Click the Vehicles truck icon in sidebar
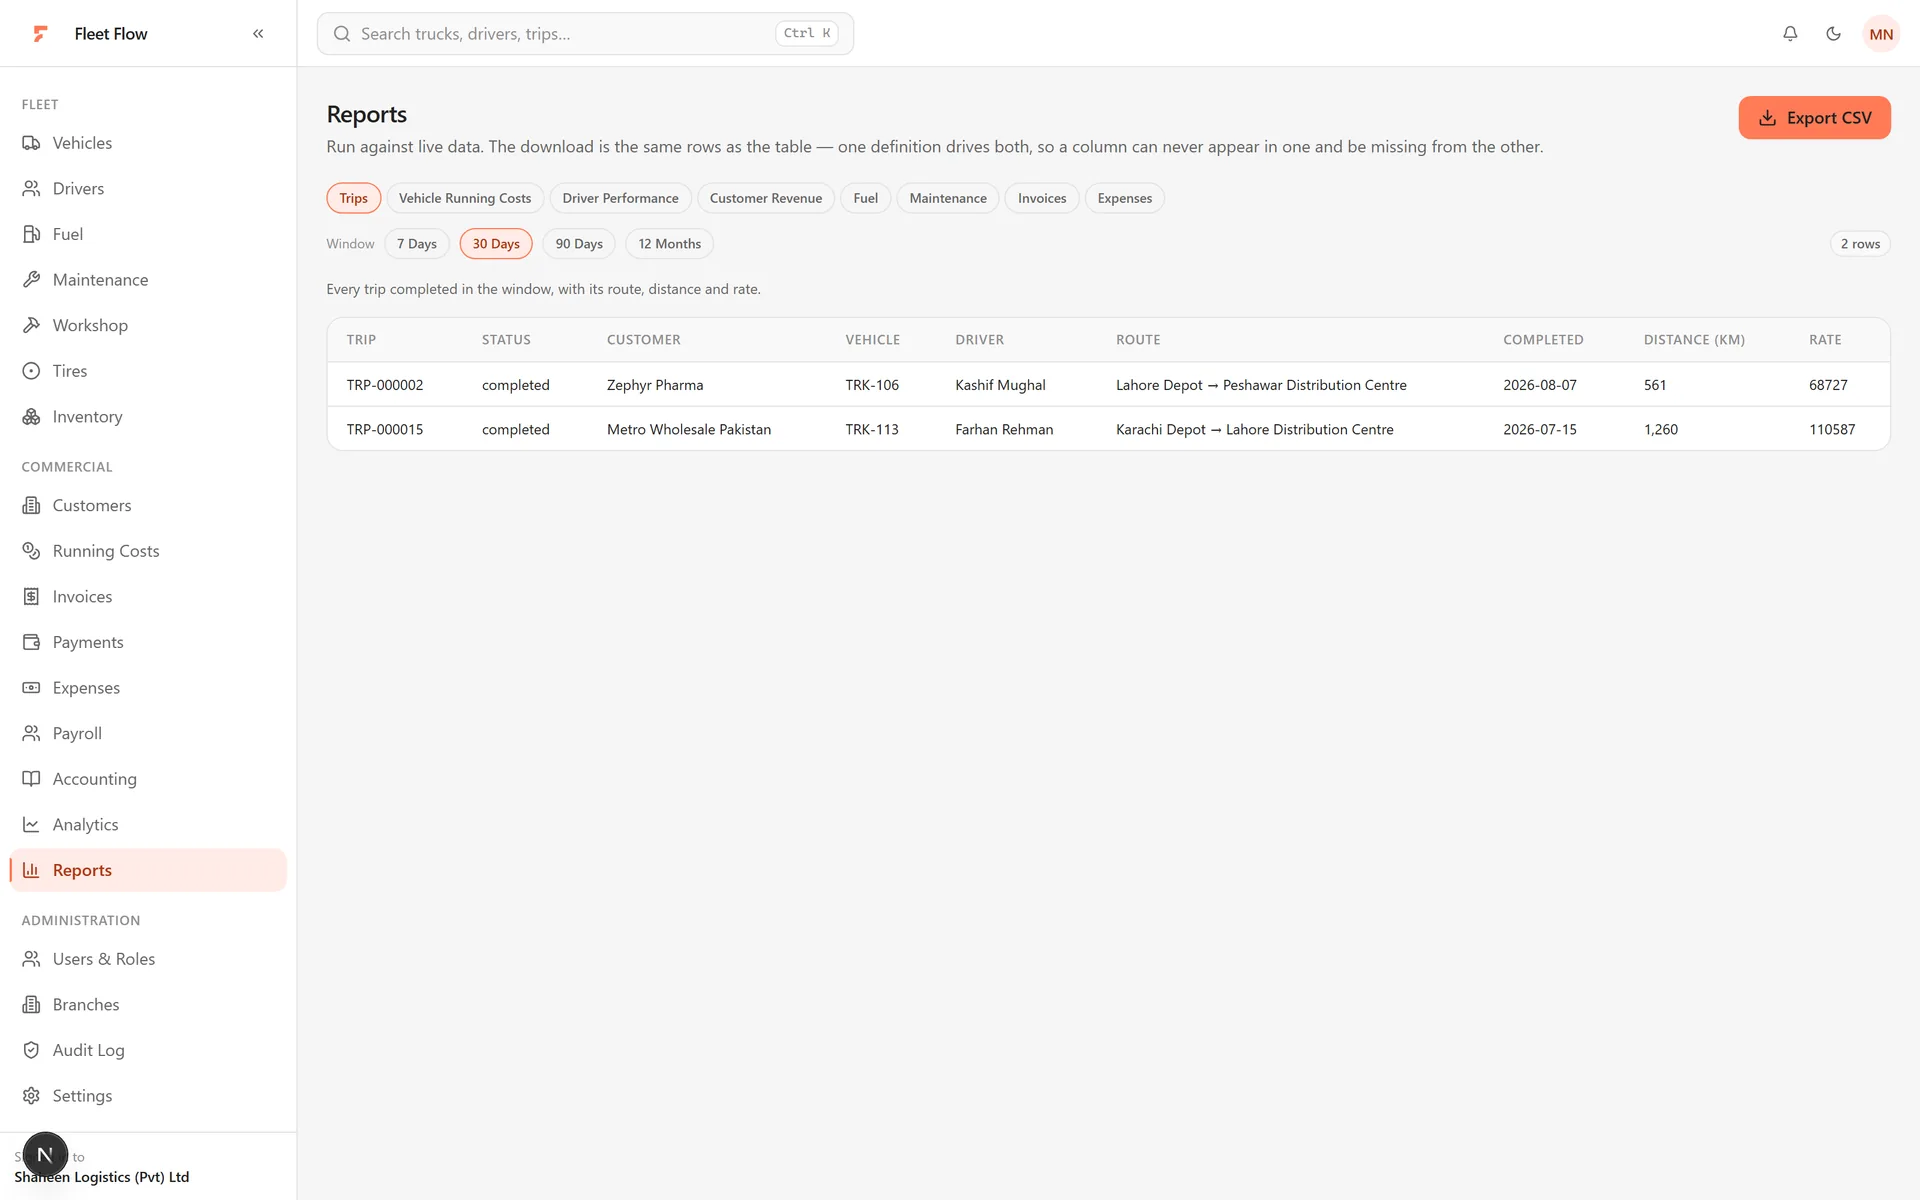This screenshot has width=1920, height=1200. coord(32,143)
